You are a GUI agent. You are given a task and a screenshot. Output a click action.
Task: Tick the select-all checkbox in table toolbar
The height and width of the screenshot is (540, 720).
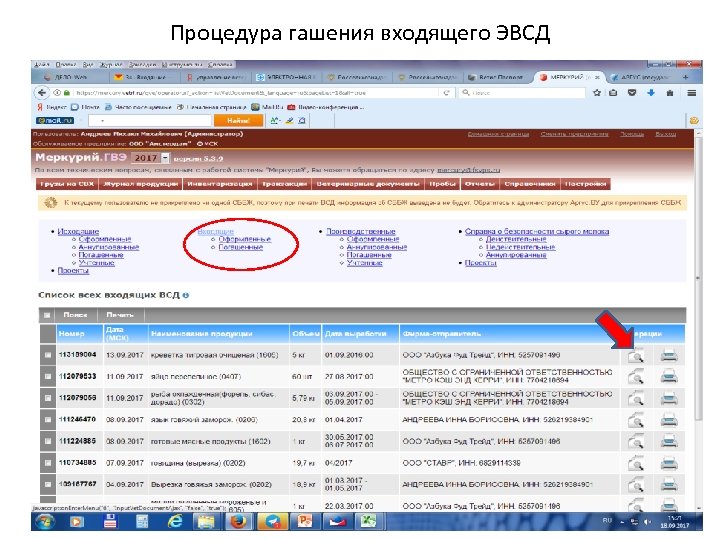pyautogui.click(x=47, y=315)
